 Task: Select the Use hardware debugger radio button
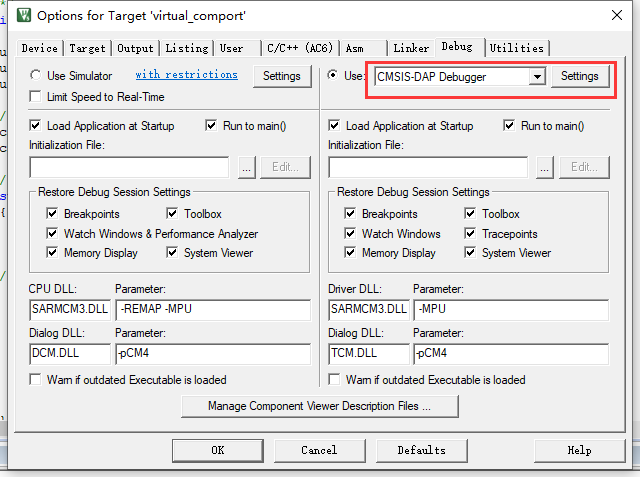(333, 75)
